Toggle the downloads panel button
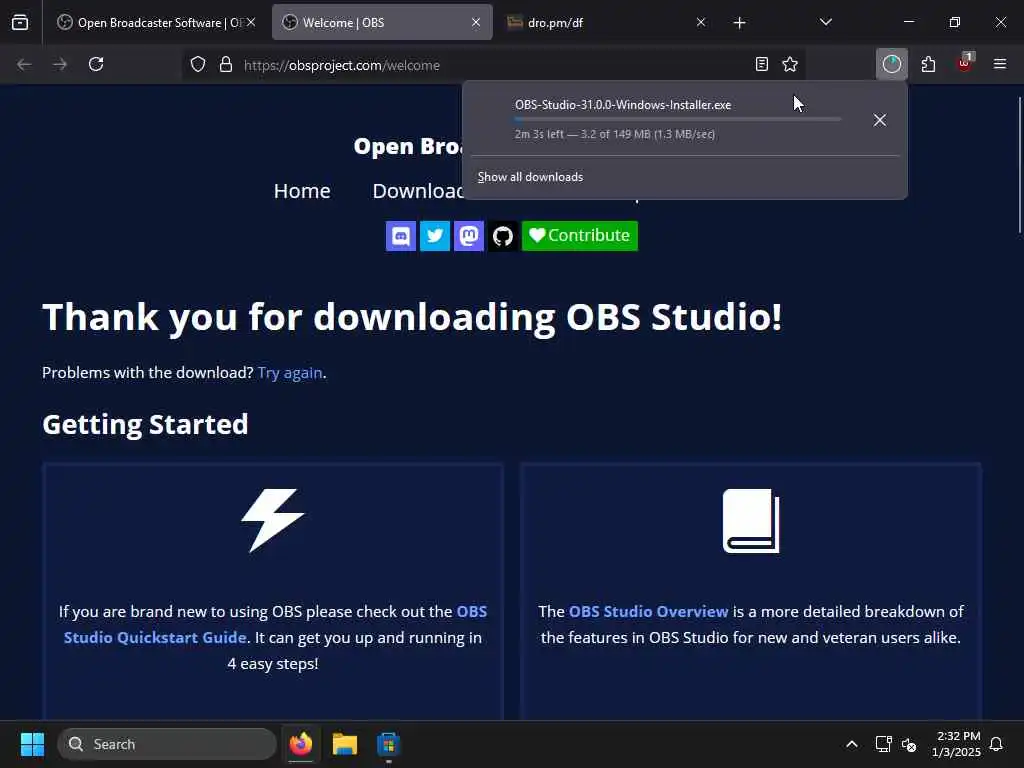This screenshot has height=768, width=1024. [891, 64]
